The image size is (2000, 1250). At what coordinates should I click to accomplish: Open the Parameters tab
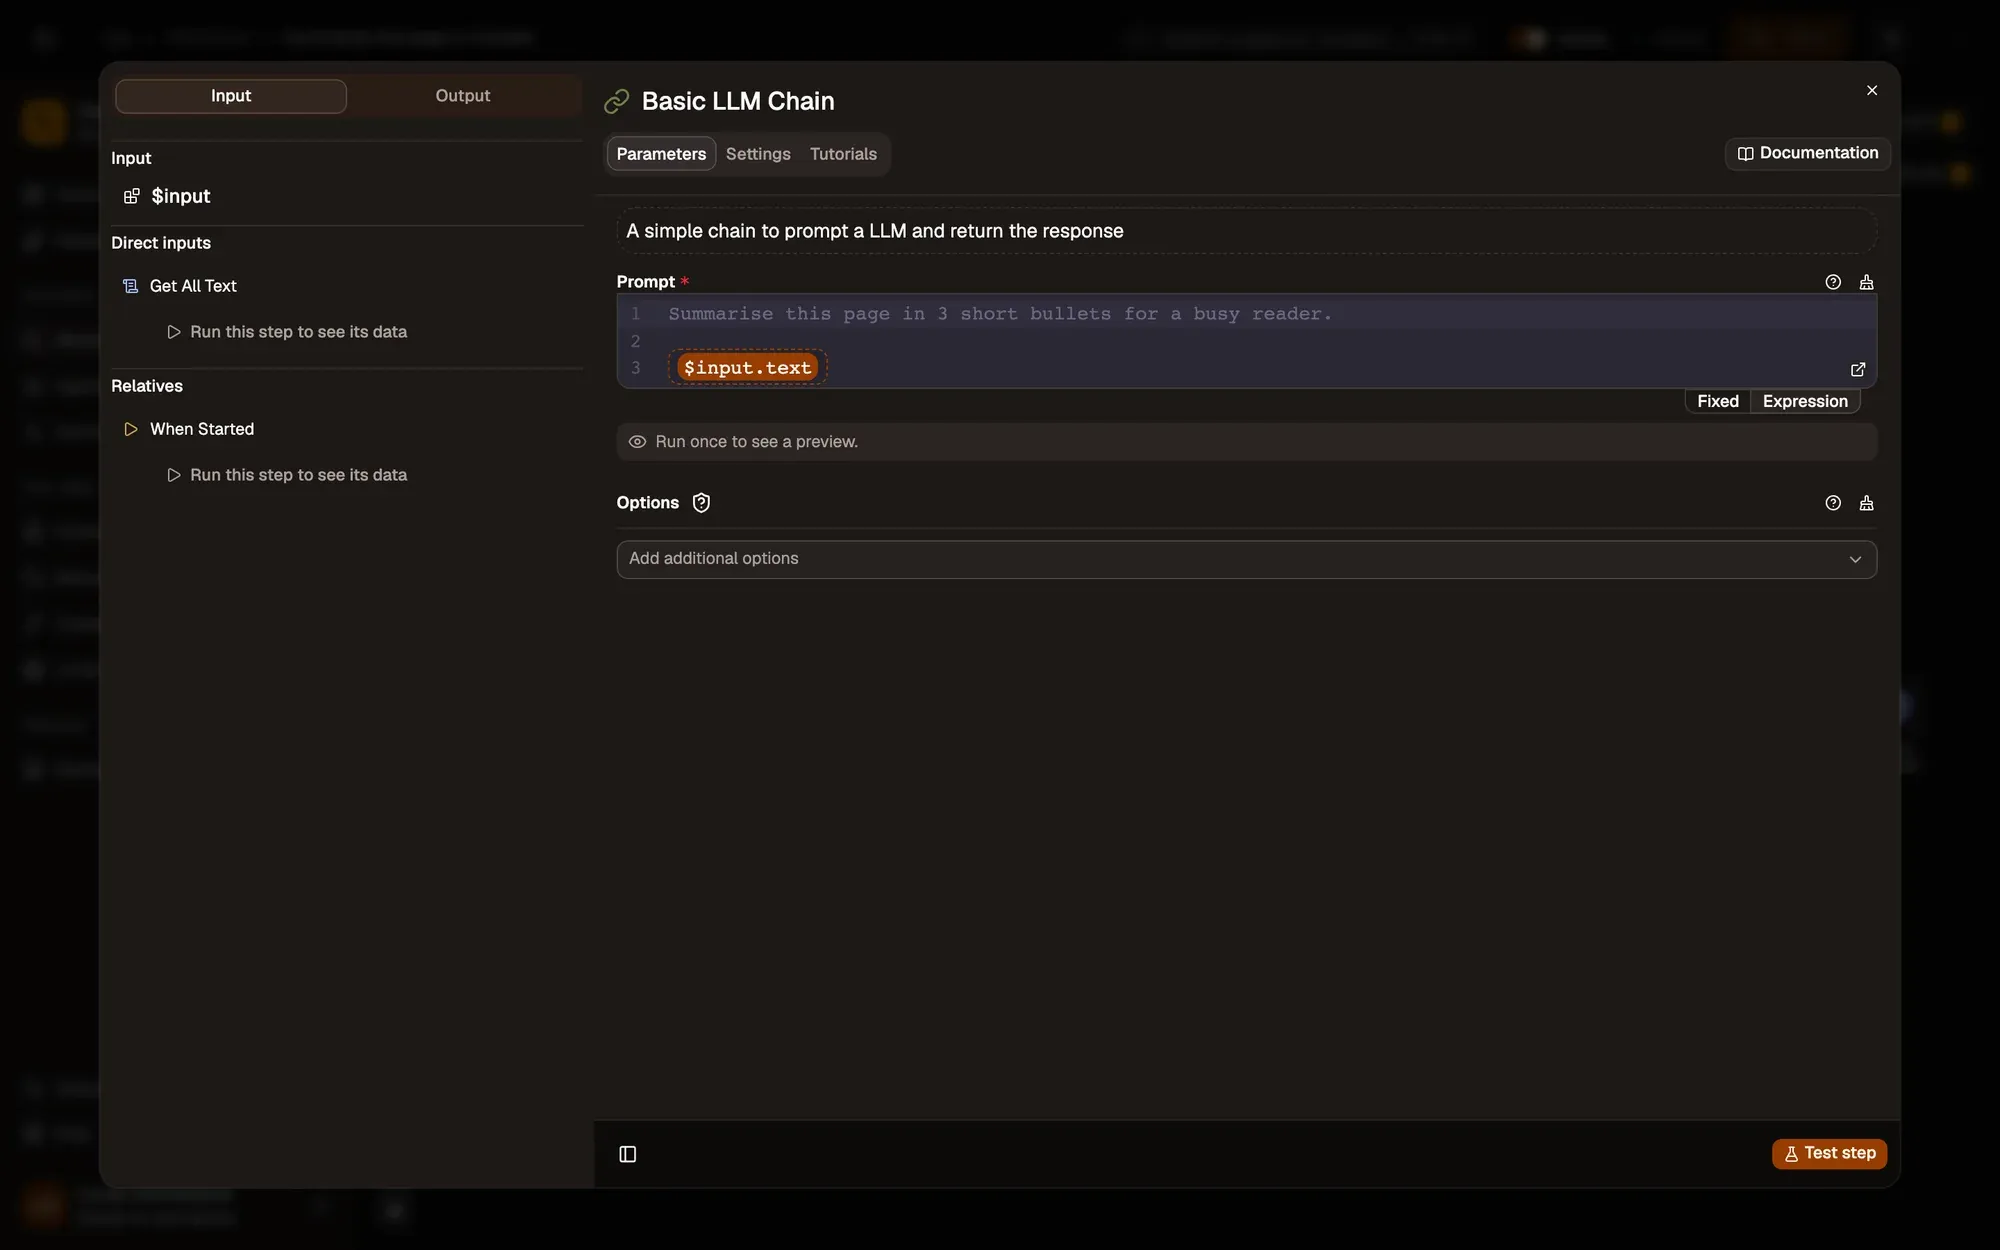click(x=661, y=154)
